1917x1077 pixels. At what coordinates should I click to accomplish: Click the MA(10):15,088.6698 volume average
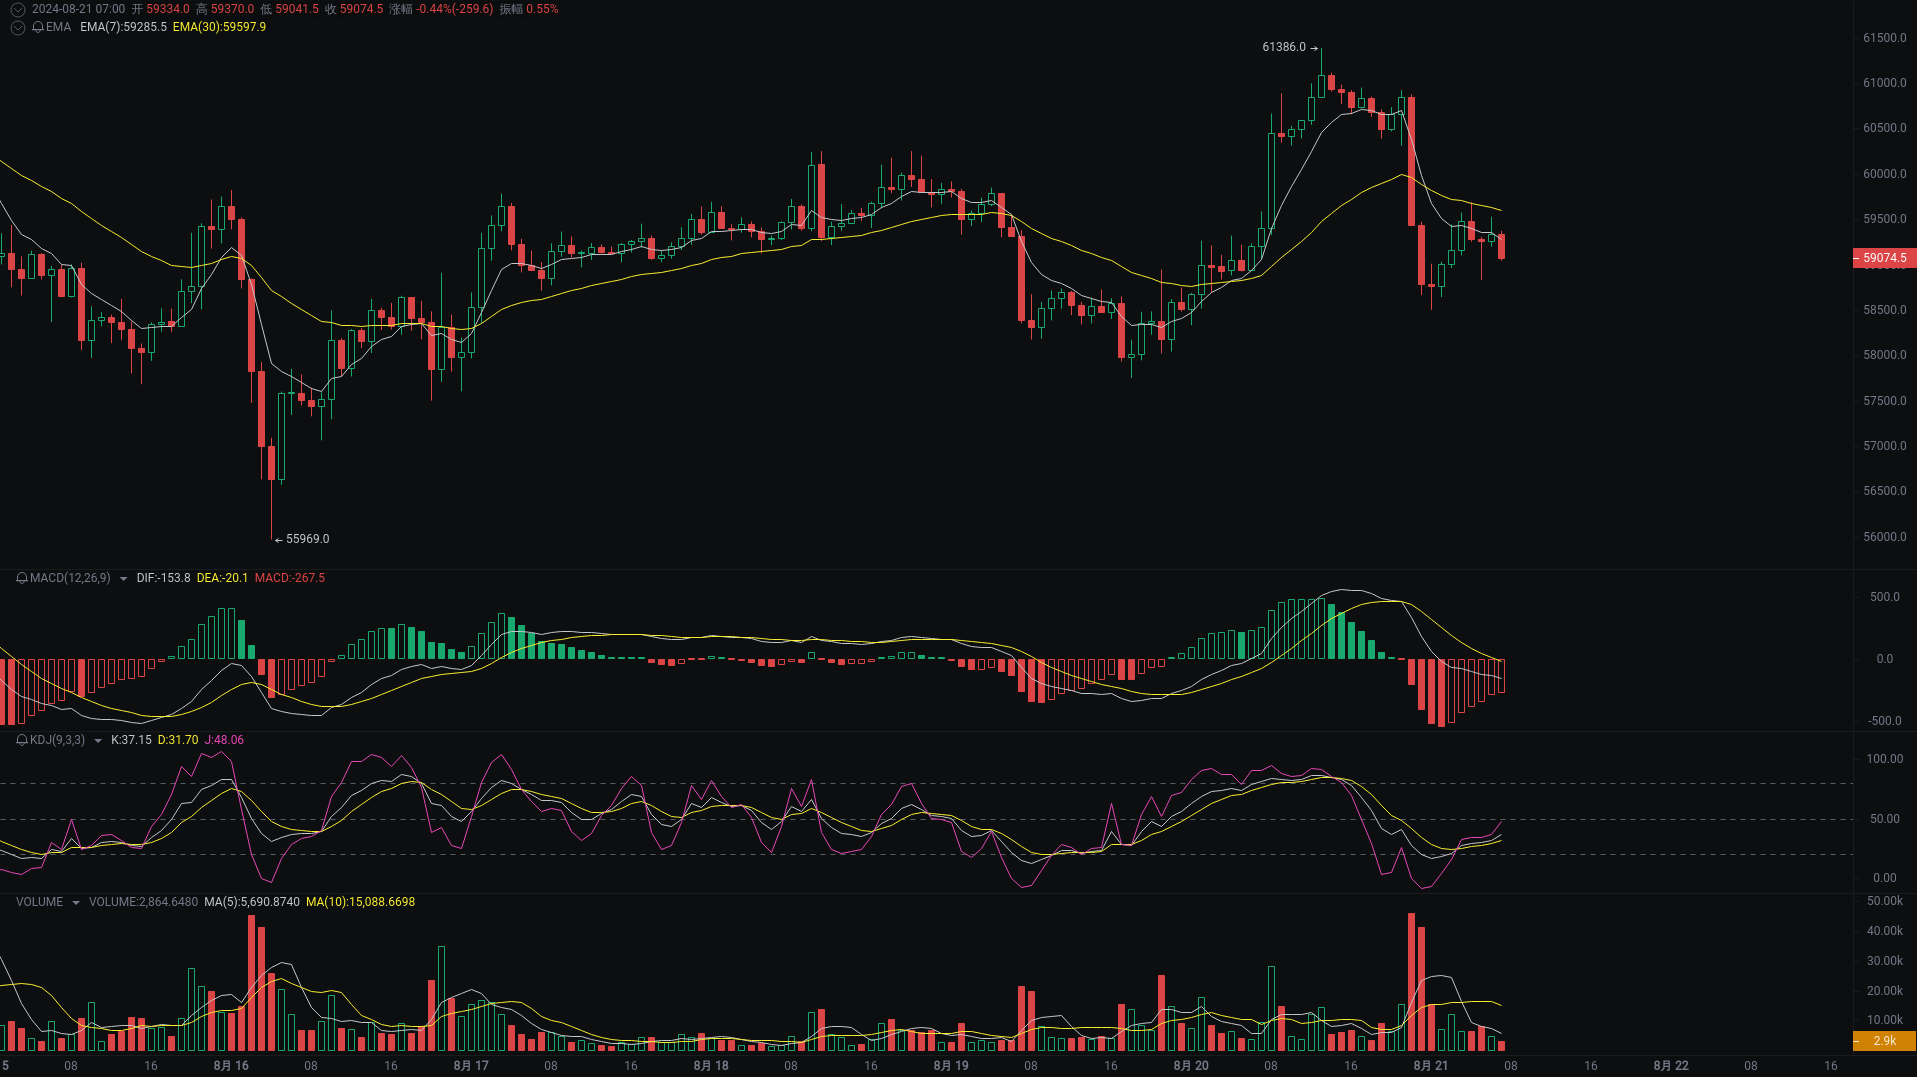(362, 901)
